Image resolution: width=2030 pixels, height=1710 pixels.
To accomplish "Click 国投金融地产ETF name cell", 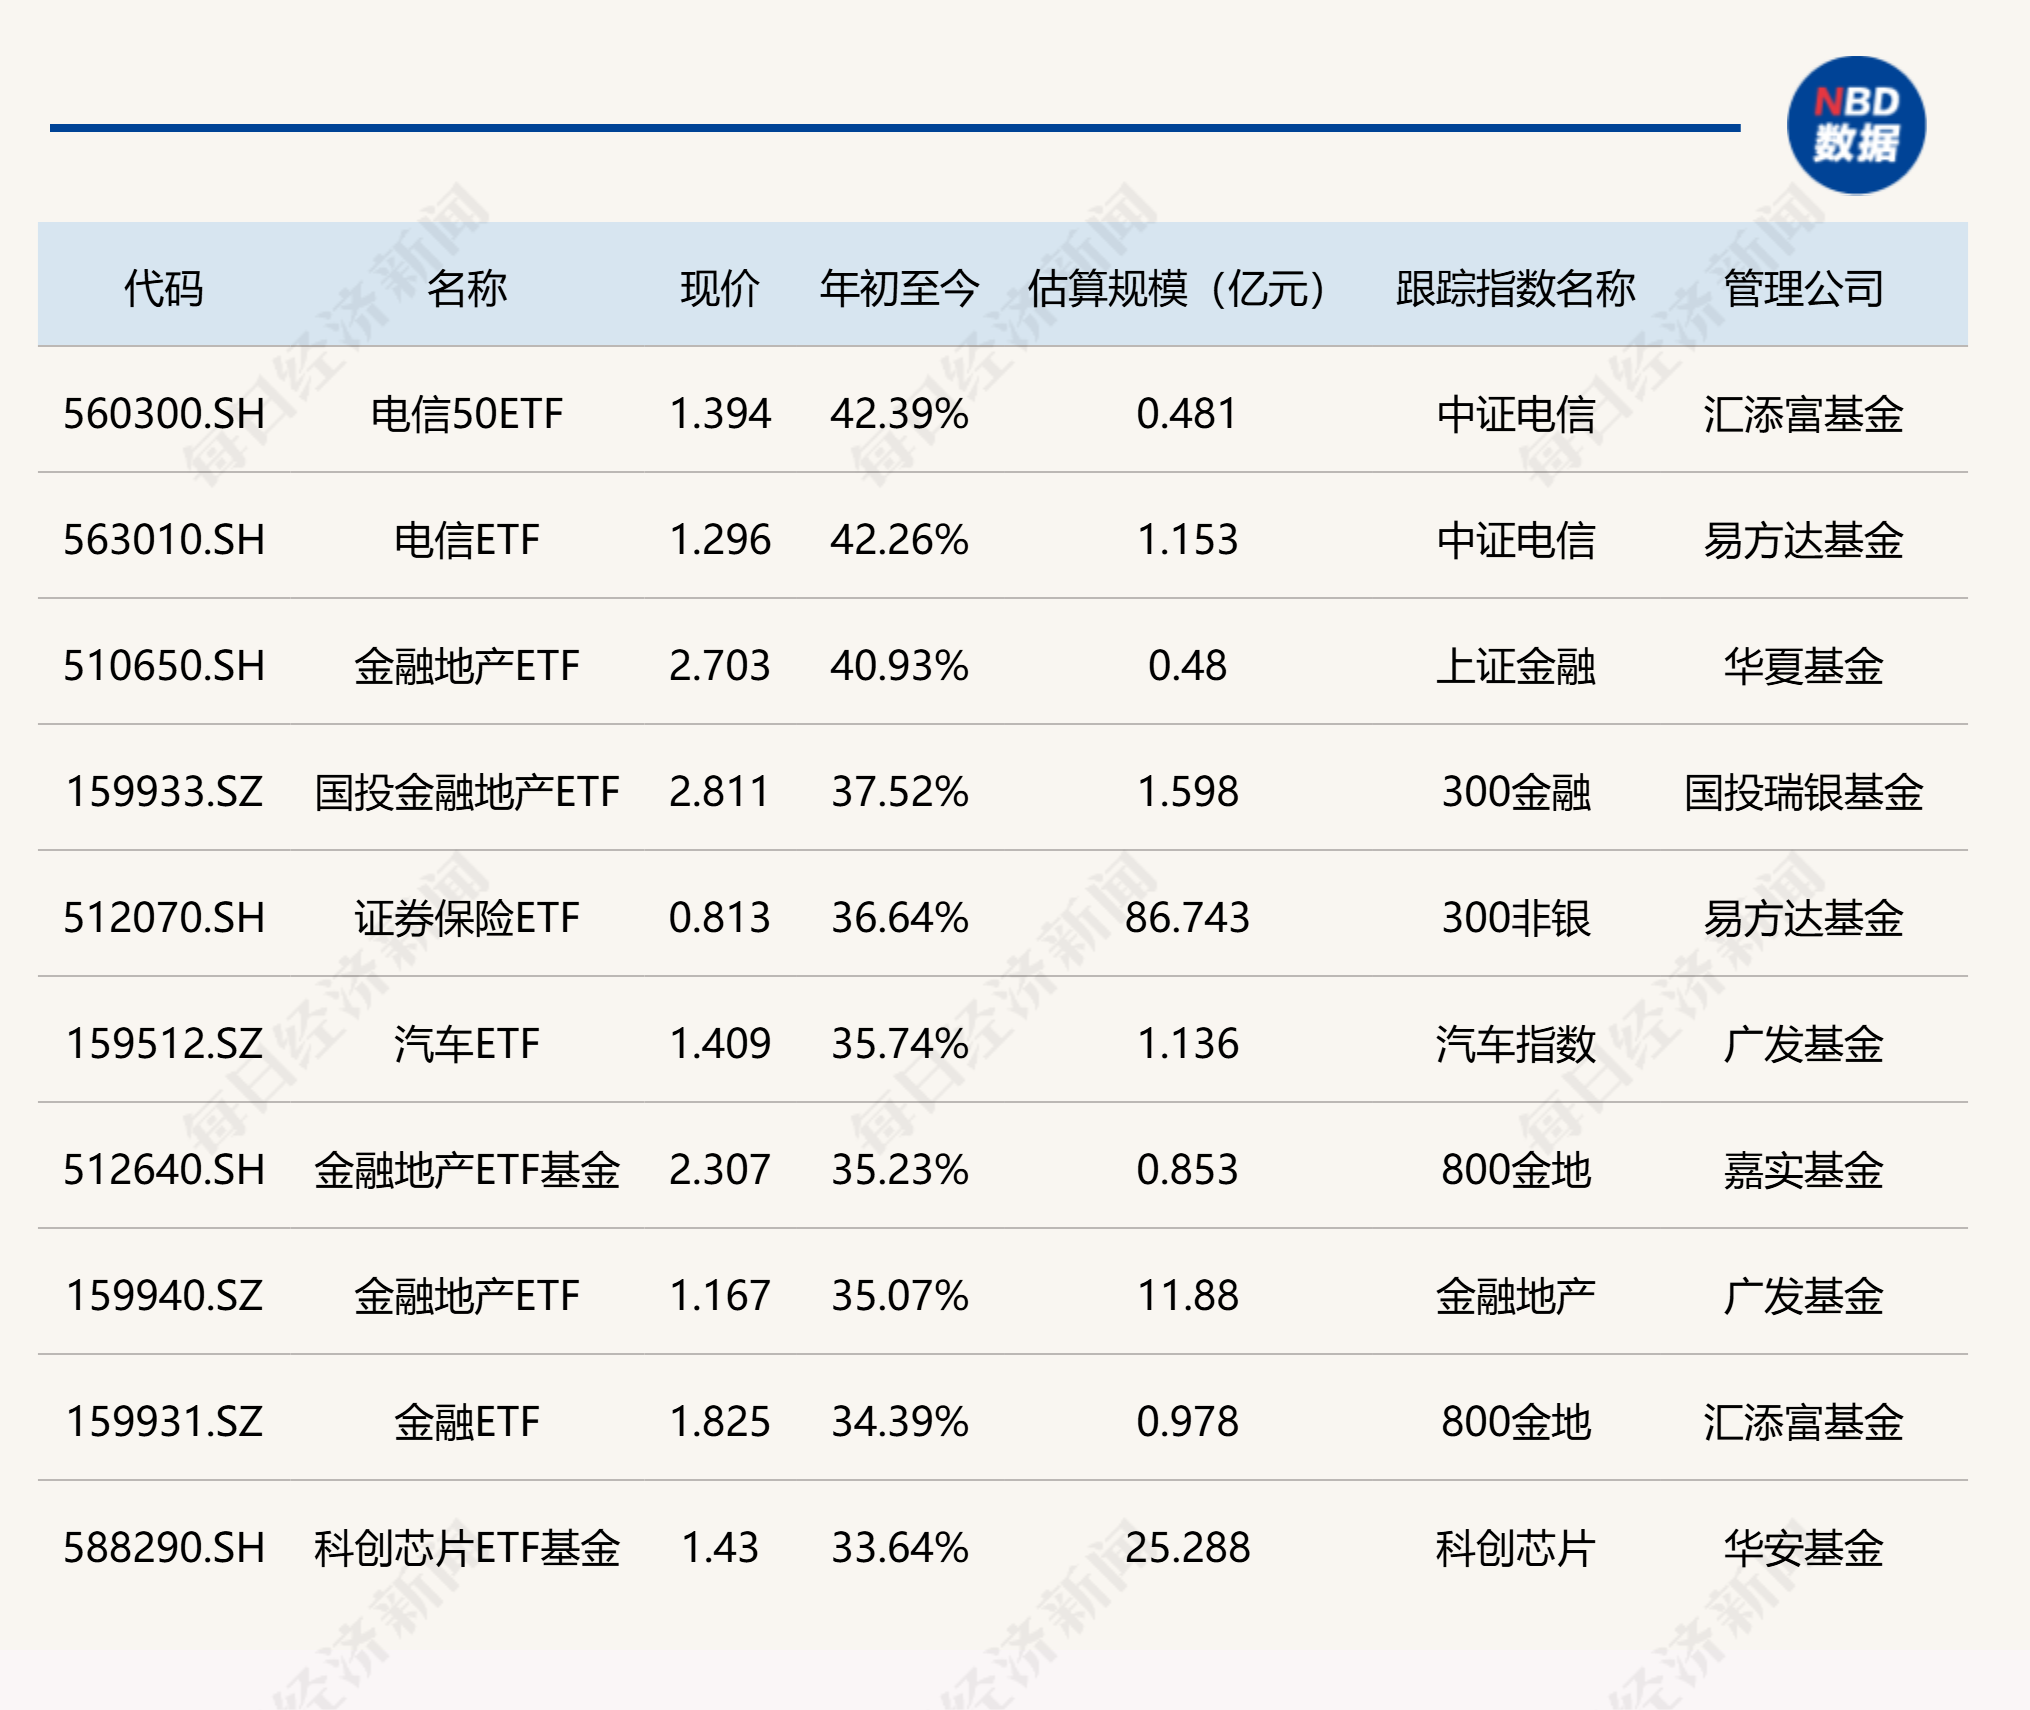I will pyautogui.click(x=467, y=792).
